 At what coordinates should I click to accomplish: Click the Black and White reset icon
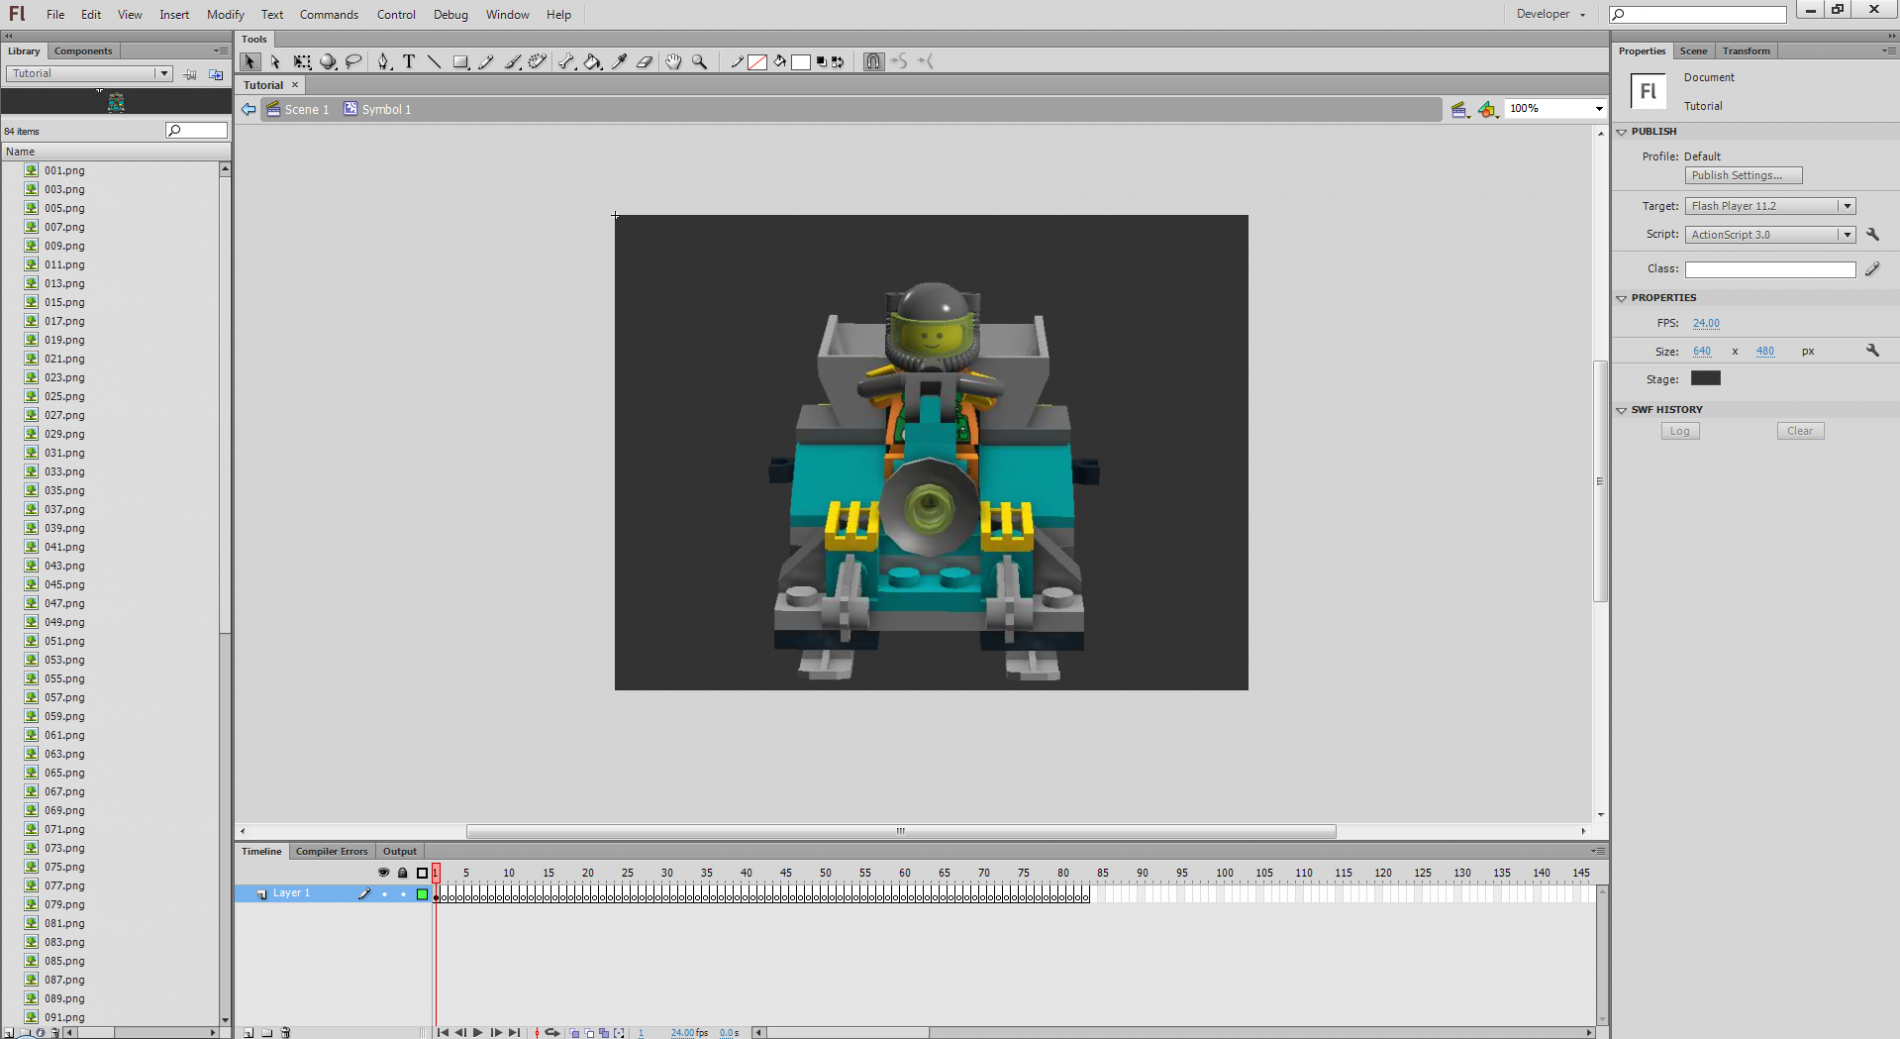pos(822,62)
